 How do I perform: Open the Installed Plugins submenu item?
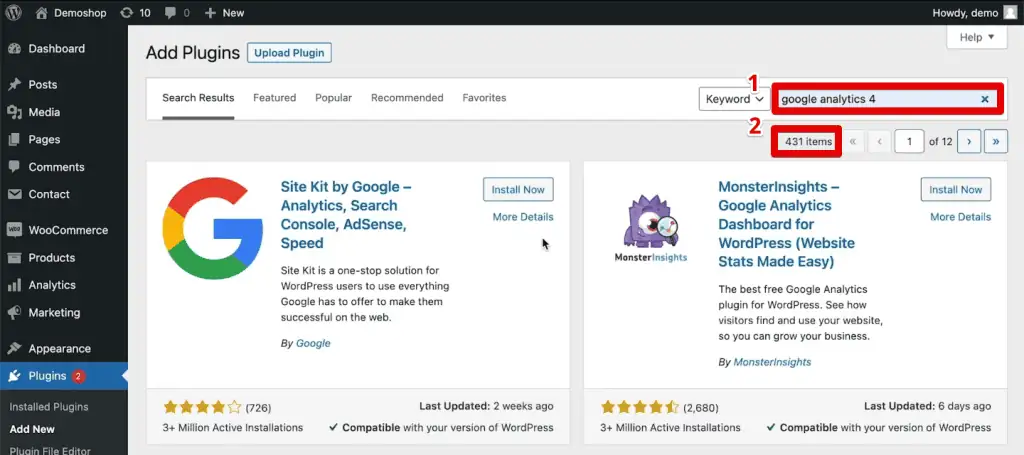49,407
